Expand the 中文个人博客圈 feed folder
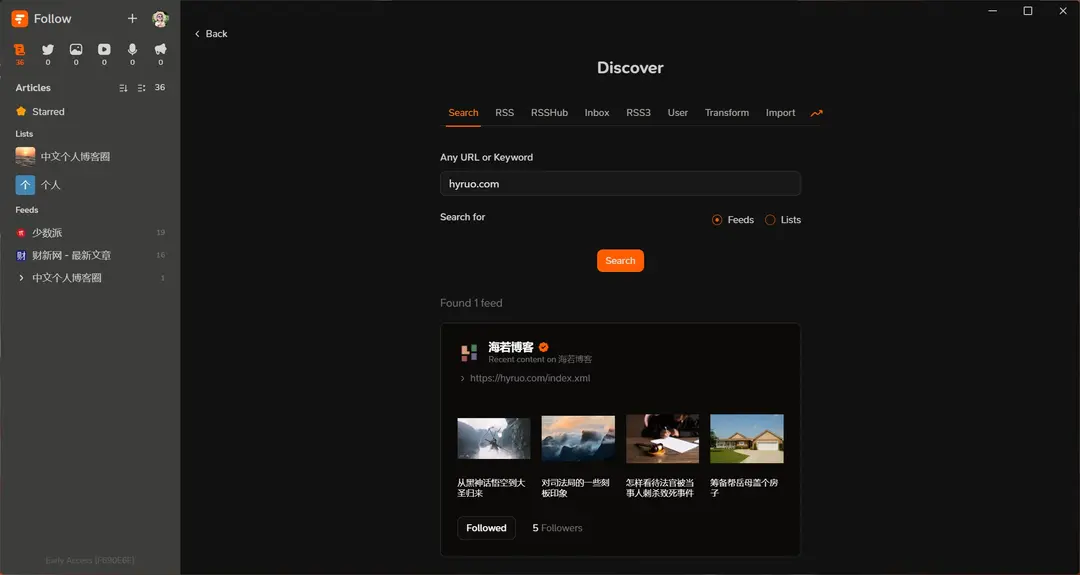Viewport: 1080px width, 575px height. (22, 278)
